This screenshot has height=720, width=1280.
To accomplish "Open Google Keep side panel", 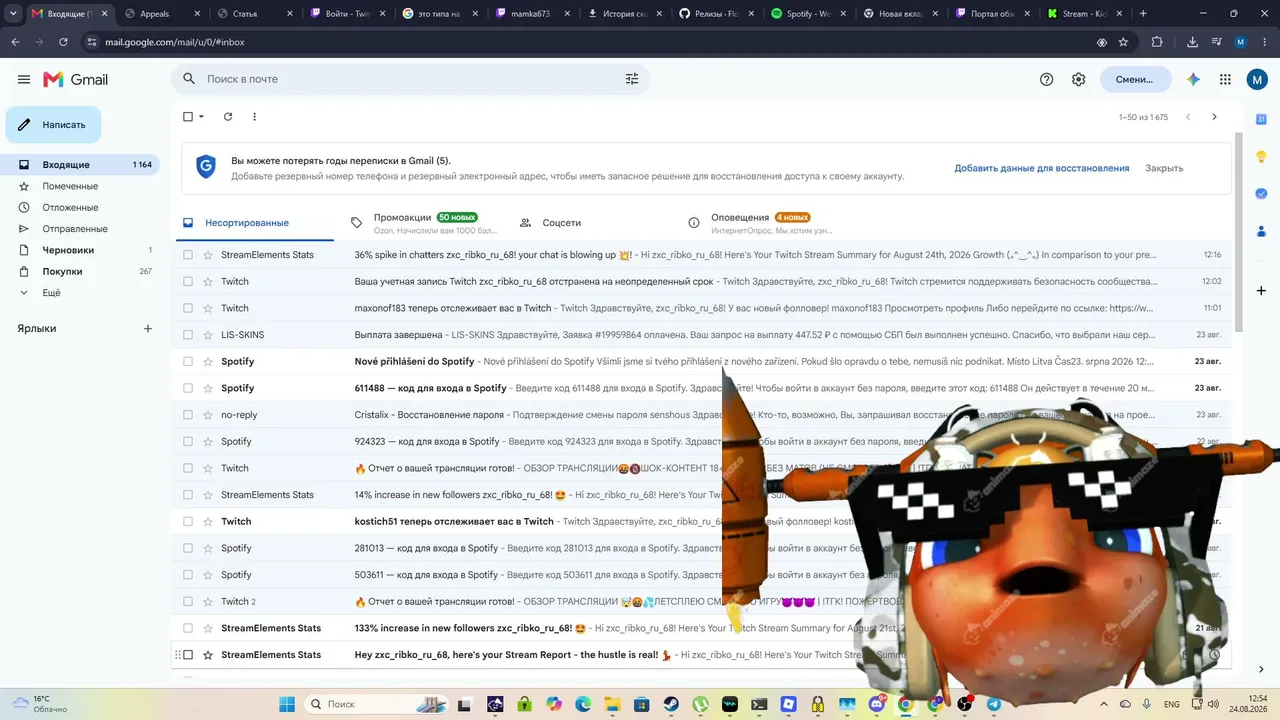I will pyautogui.click(x=1261, y=156).
